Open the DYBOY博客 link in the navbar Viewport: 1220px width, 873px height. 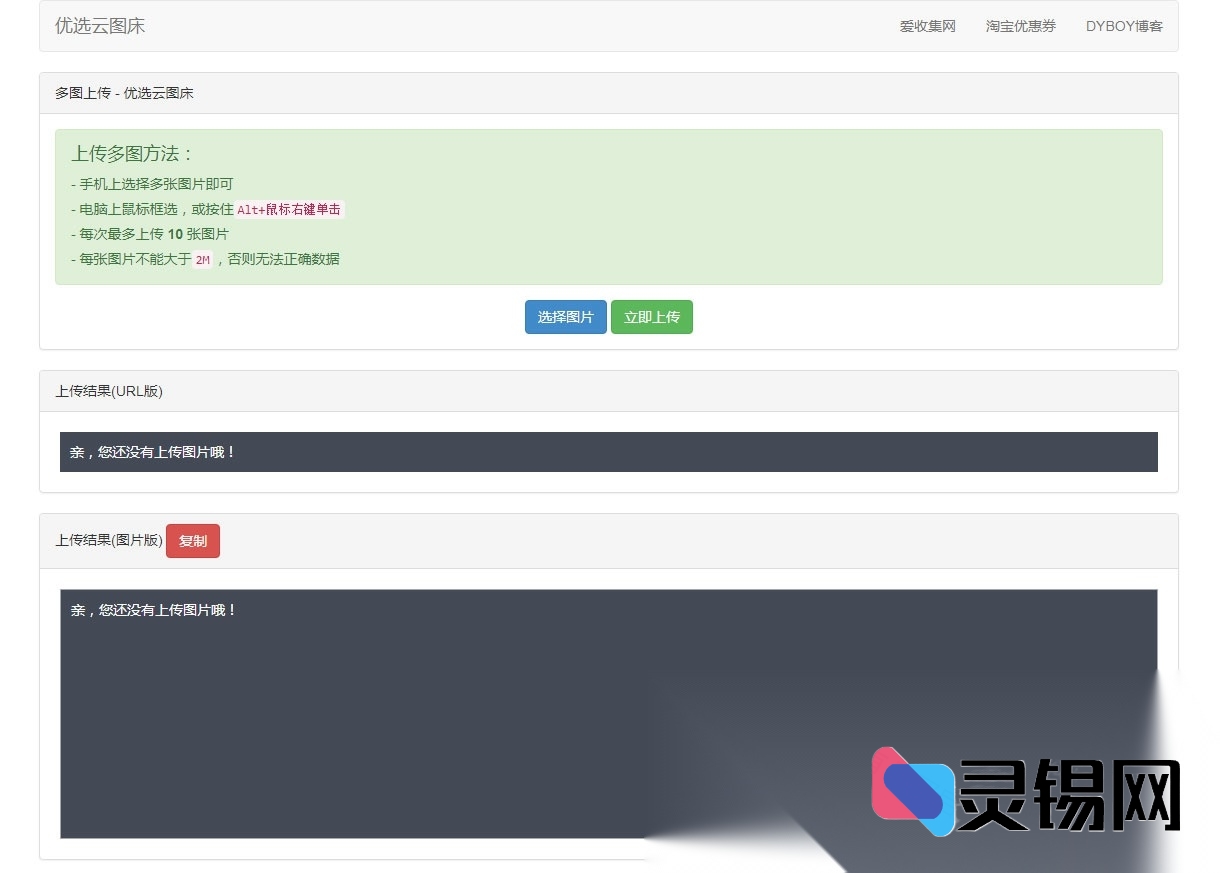coord(1124,26)
